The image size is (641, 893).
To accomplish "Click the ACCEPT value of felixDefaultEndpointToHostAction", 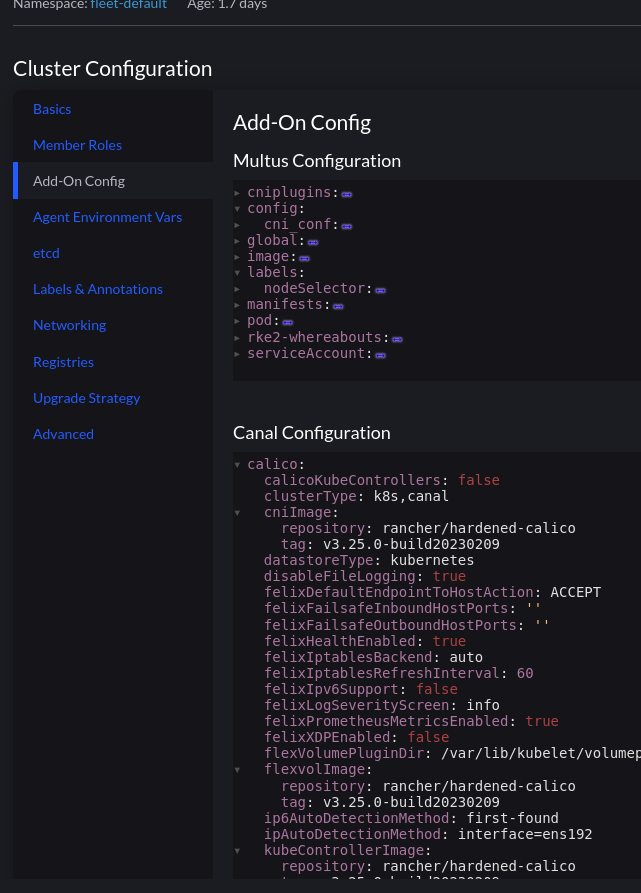I will coord(576,592).
